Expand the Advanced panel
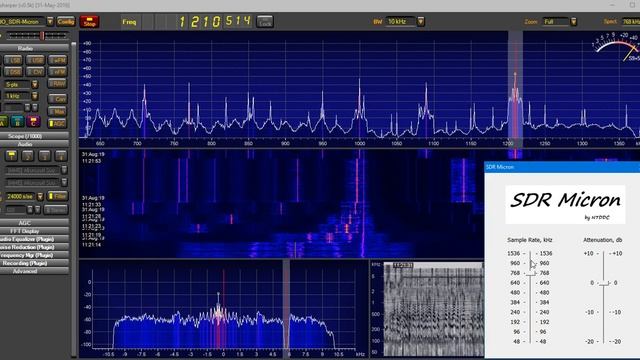Image resolution: width=640 pixels, height=360 pixels. point(34,271)
